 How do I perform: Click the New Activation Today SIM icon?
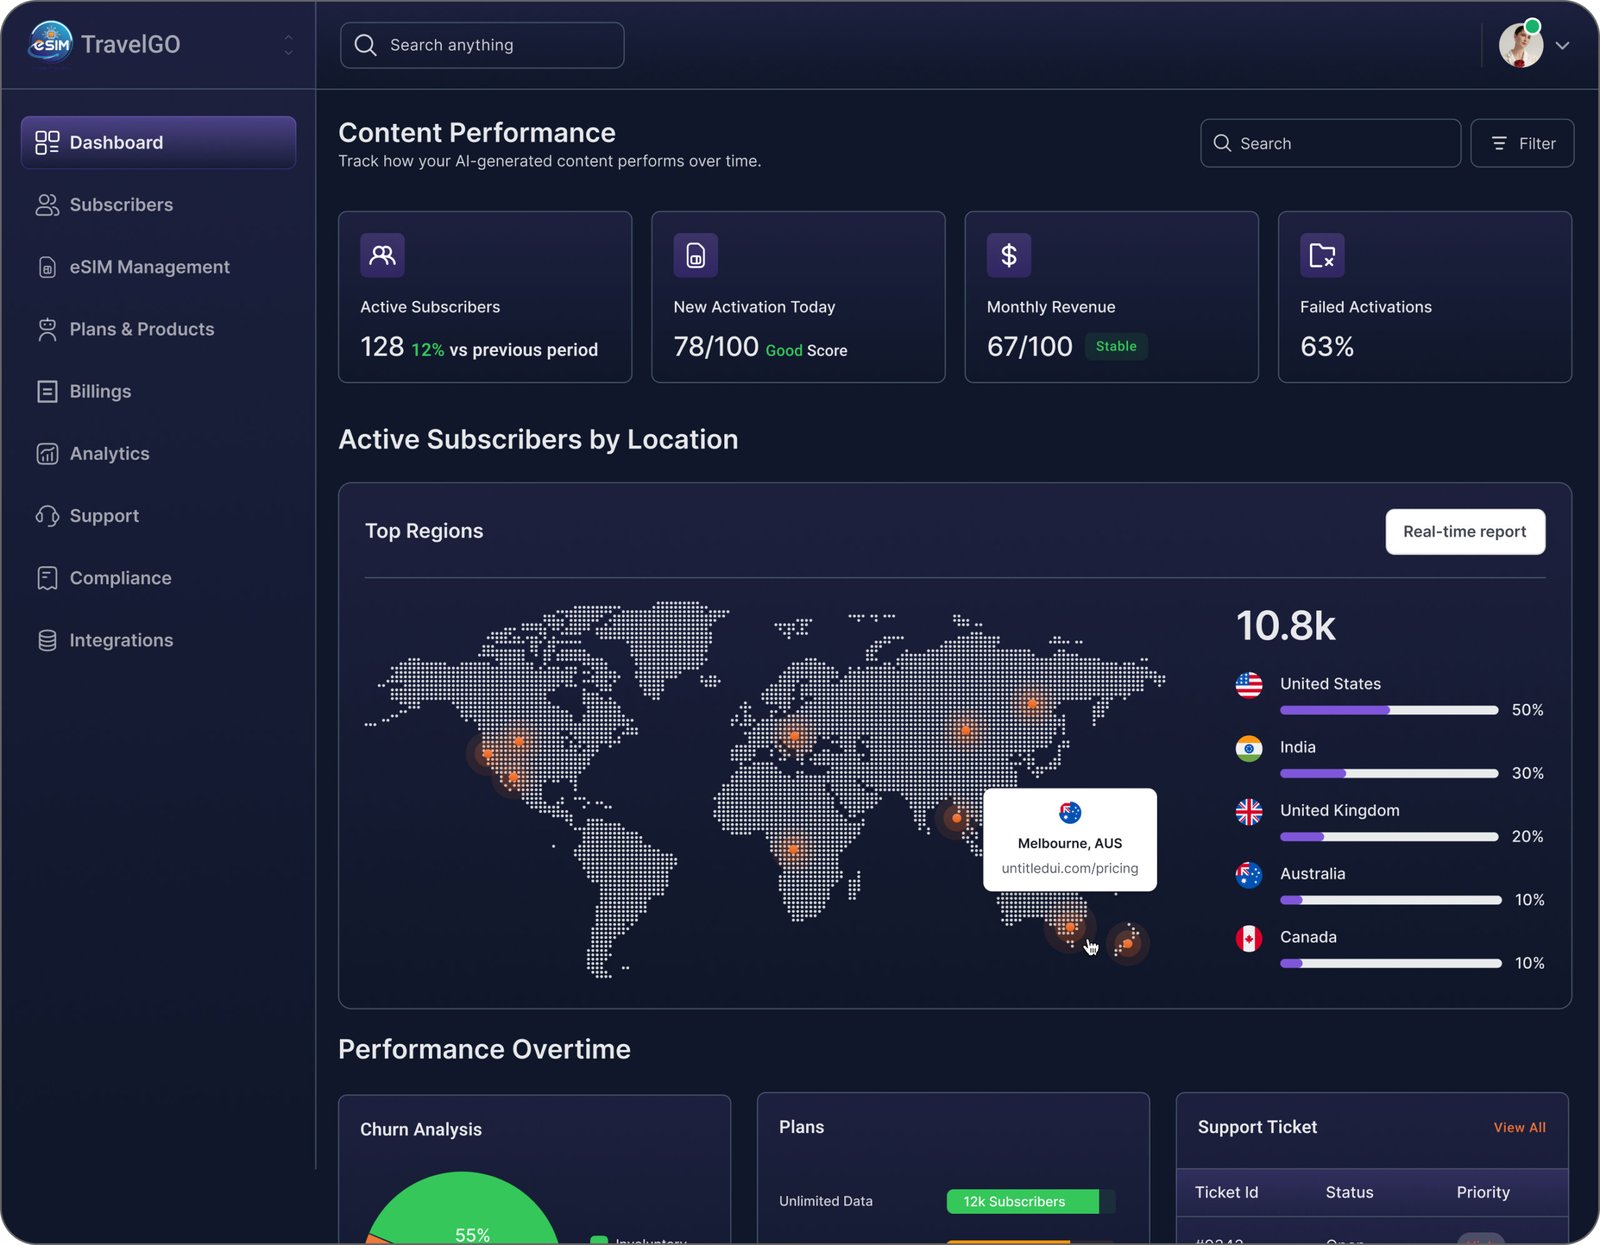pyautogui.click(x=695, y=256)
